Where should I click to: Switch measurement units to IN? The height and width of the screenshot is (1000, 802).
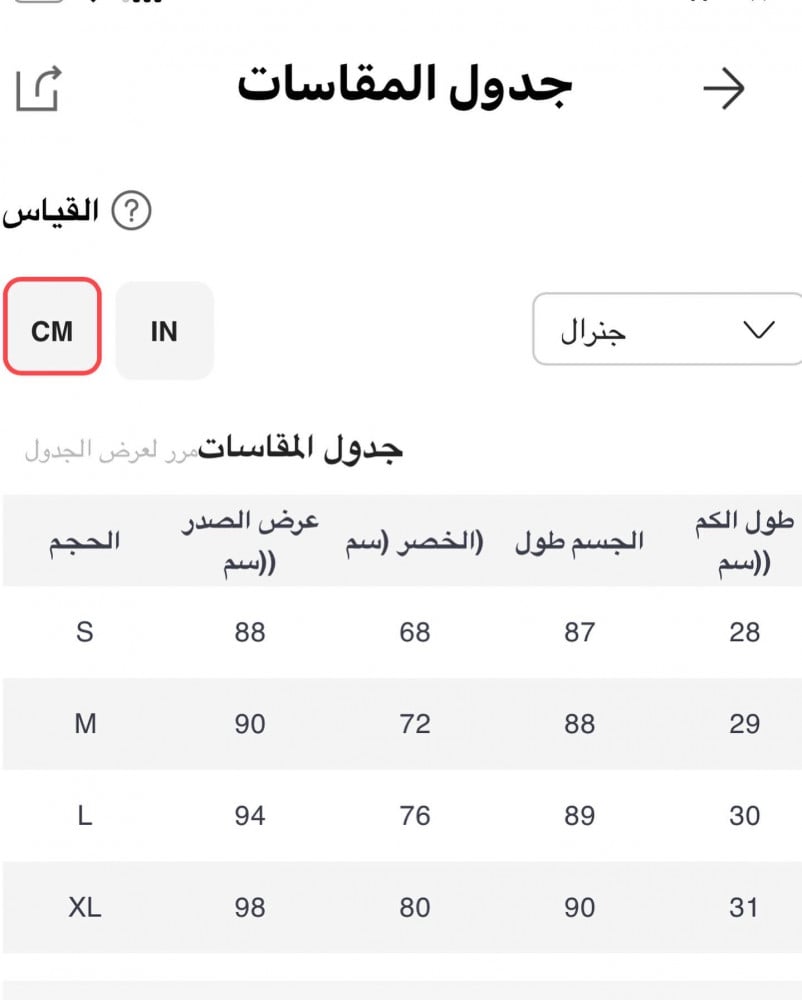click(164, 330)
